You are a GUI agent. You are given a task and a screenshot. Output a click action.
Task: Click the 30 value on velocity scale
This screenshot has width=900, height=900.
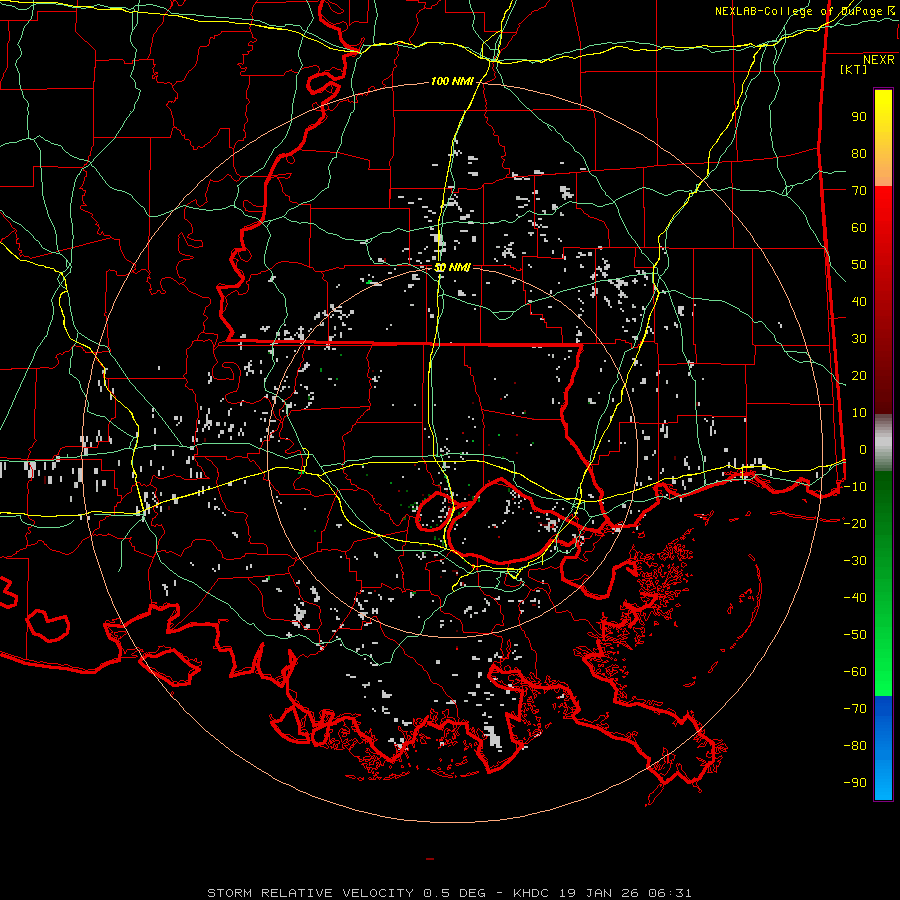pyautogui.click(x=859, y=339)
